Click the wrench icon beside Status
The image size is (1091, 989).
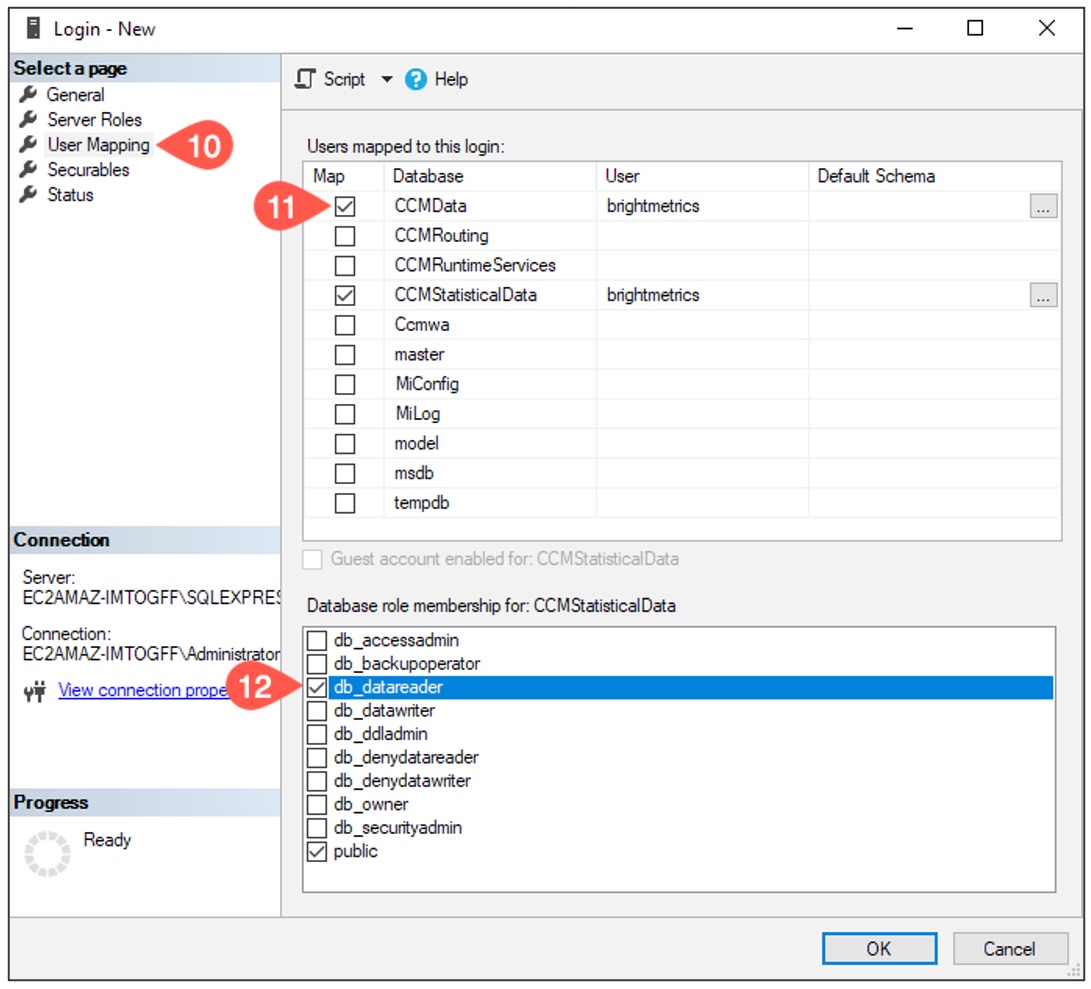pos(29,194)
